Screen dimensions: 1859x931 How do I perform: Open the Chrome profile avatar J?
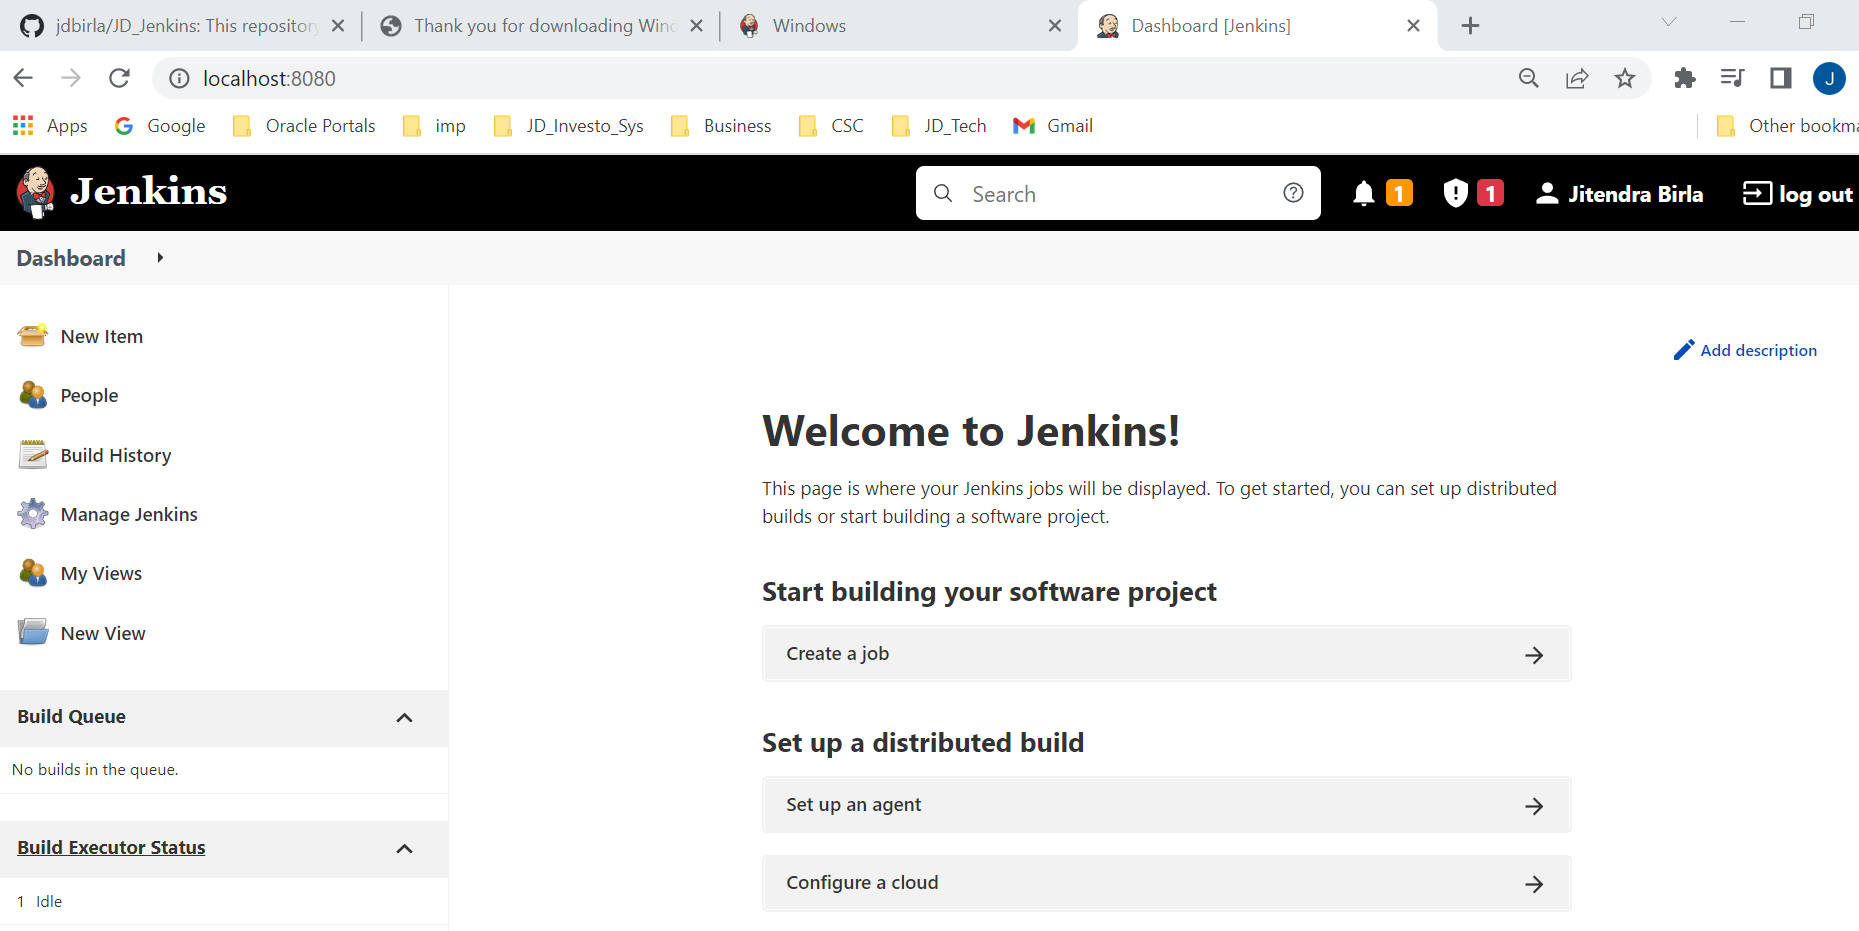point(1829,78)
